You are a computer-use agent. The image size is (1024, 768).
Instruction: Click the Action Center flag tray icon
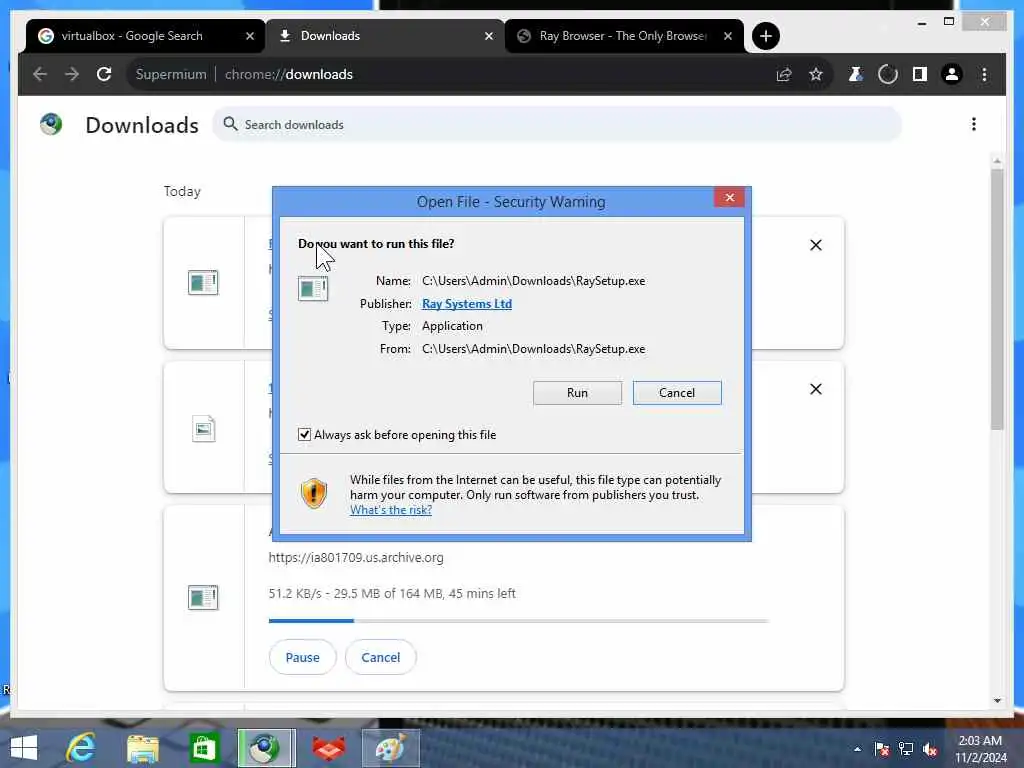pos(882,748)
